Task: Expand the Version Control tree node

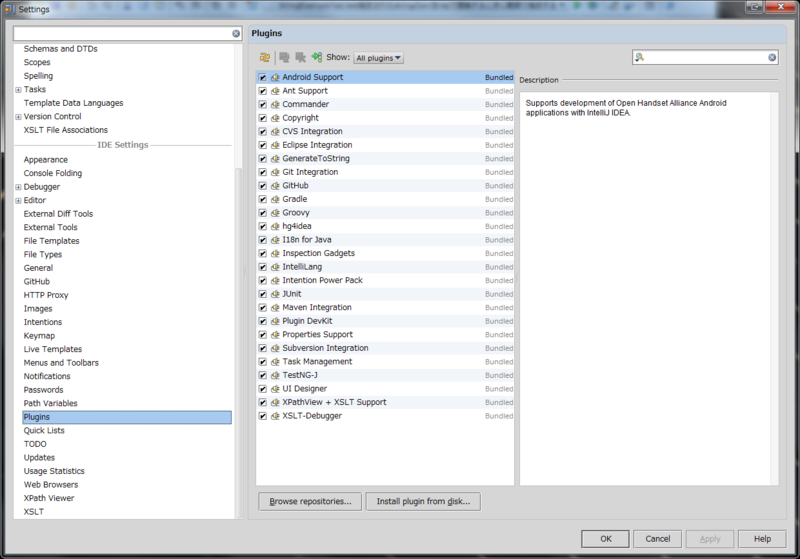Action: point(18,117)
